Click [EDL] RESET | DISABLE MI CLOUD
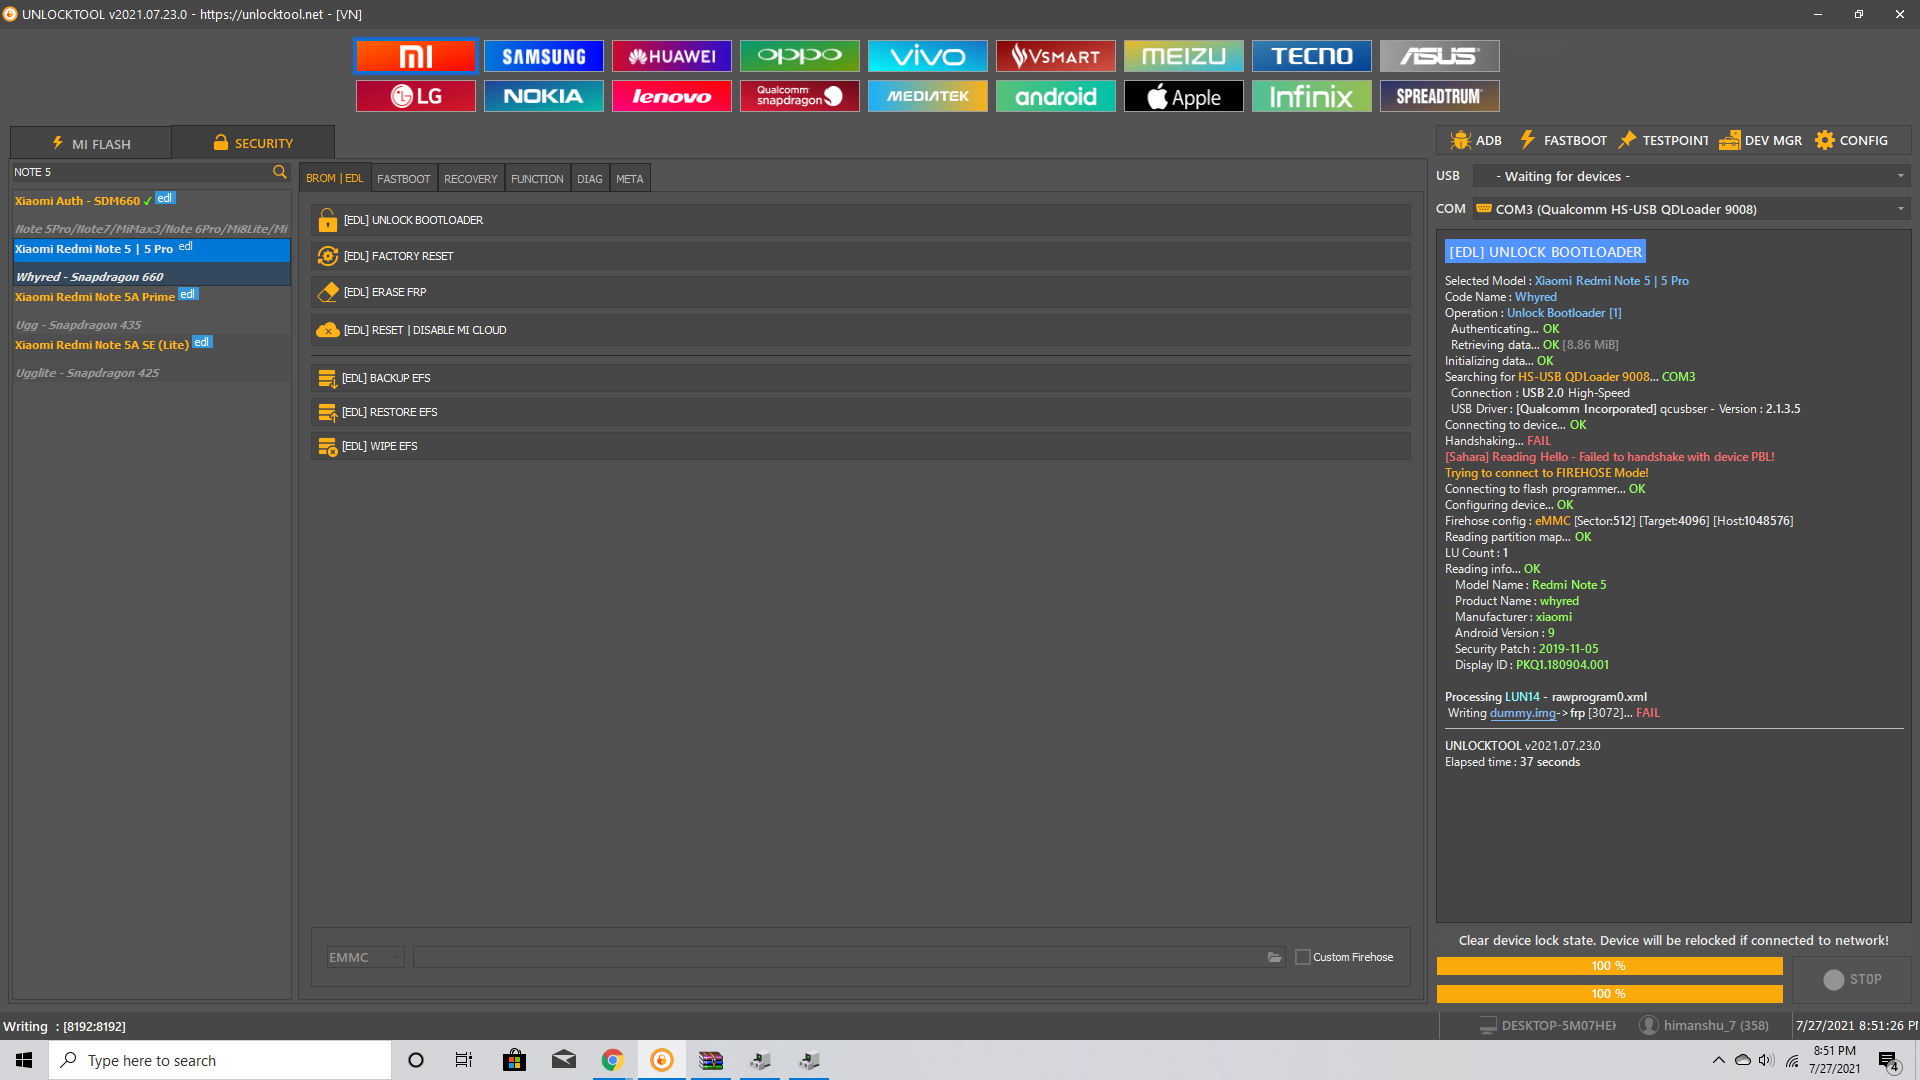The height and width of the screenshot is (1080, 1920). click(x=861, y=330)
